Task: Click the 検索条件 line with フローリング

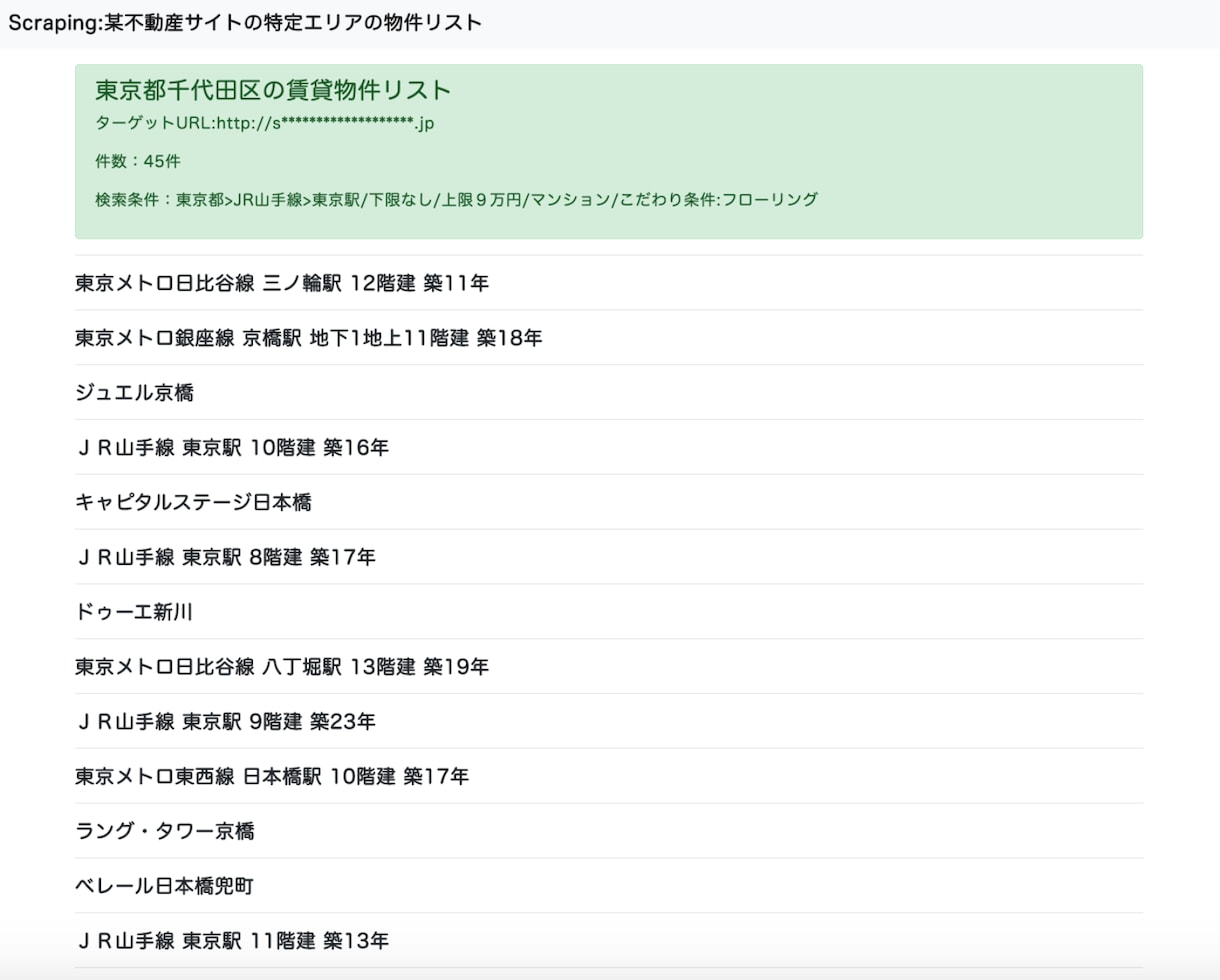Action: (x=456, y=200)
